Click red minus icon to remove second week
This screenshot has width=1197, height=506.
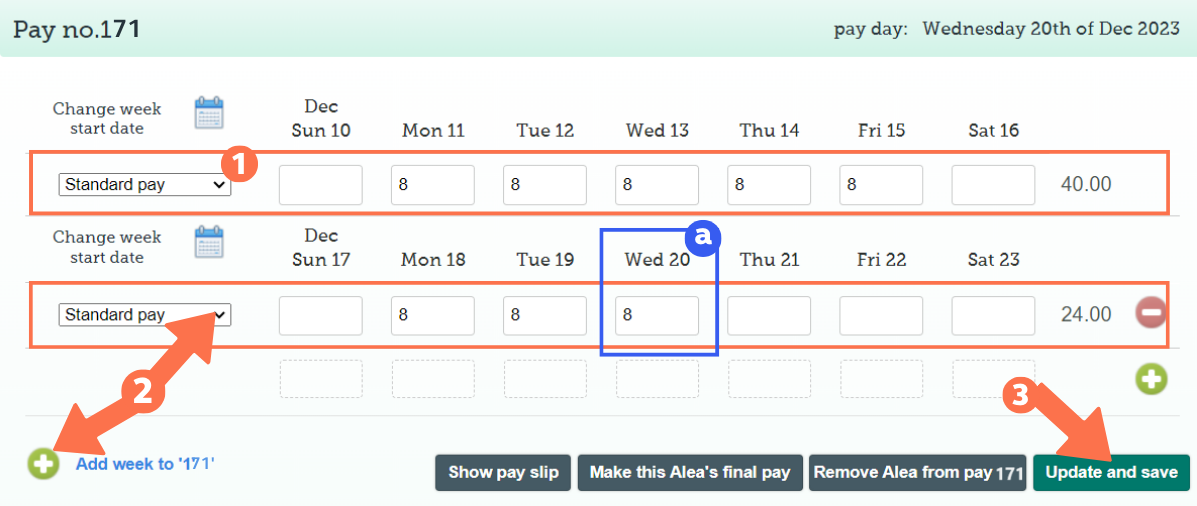coord(1150,313)
